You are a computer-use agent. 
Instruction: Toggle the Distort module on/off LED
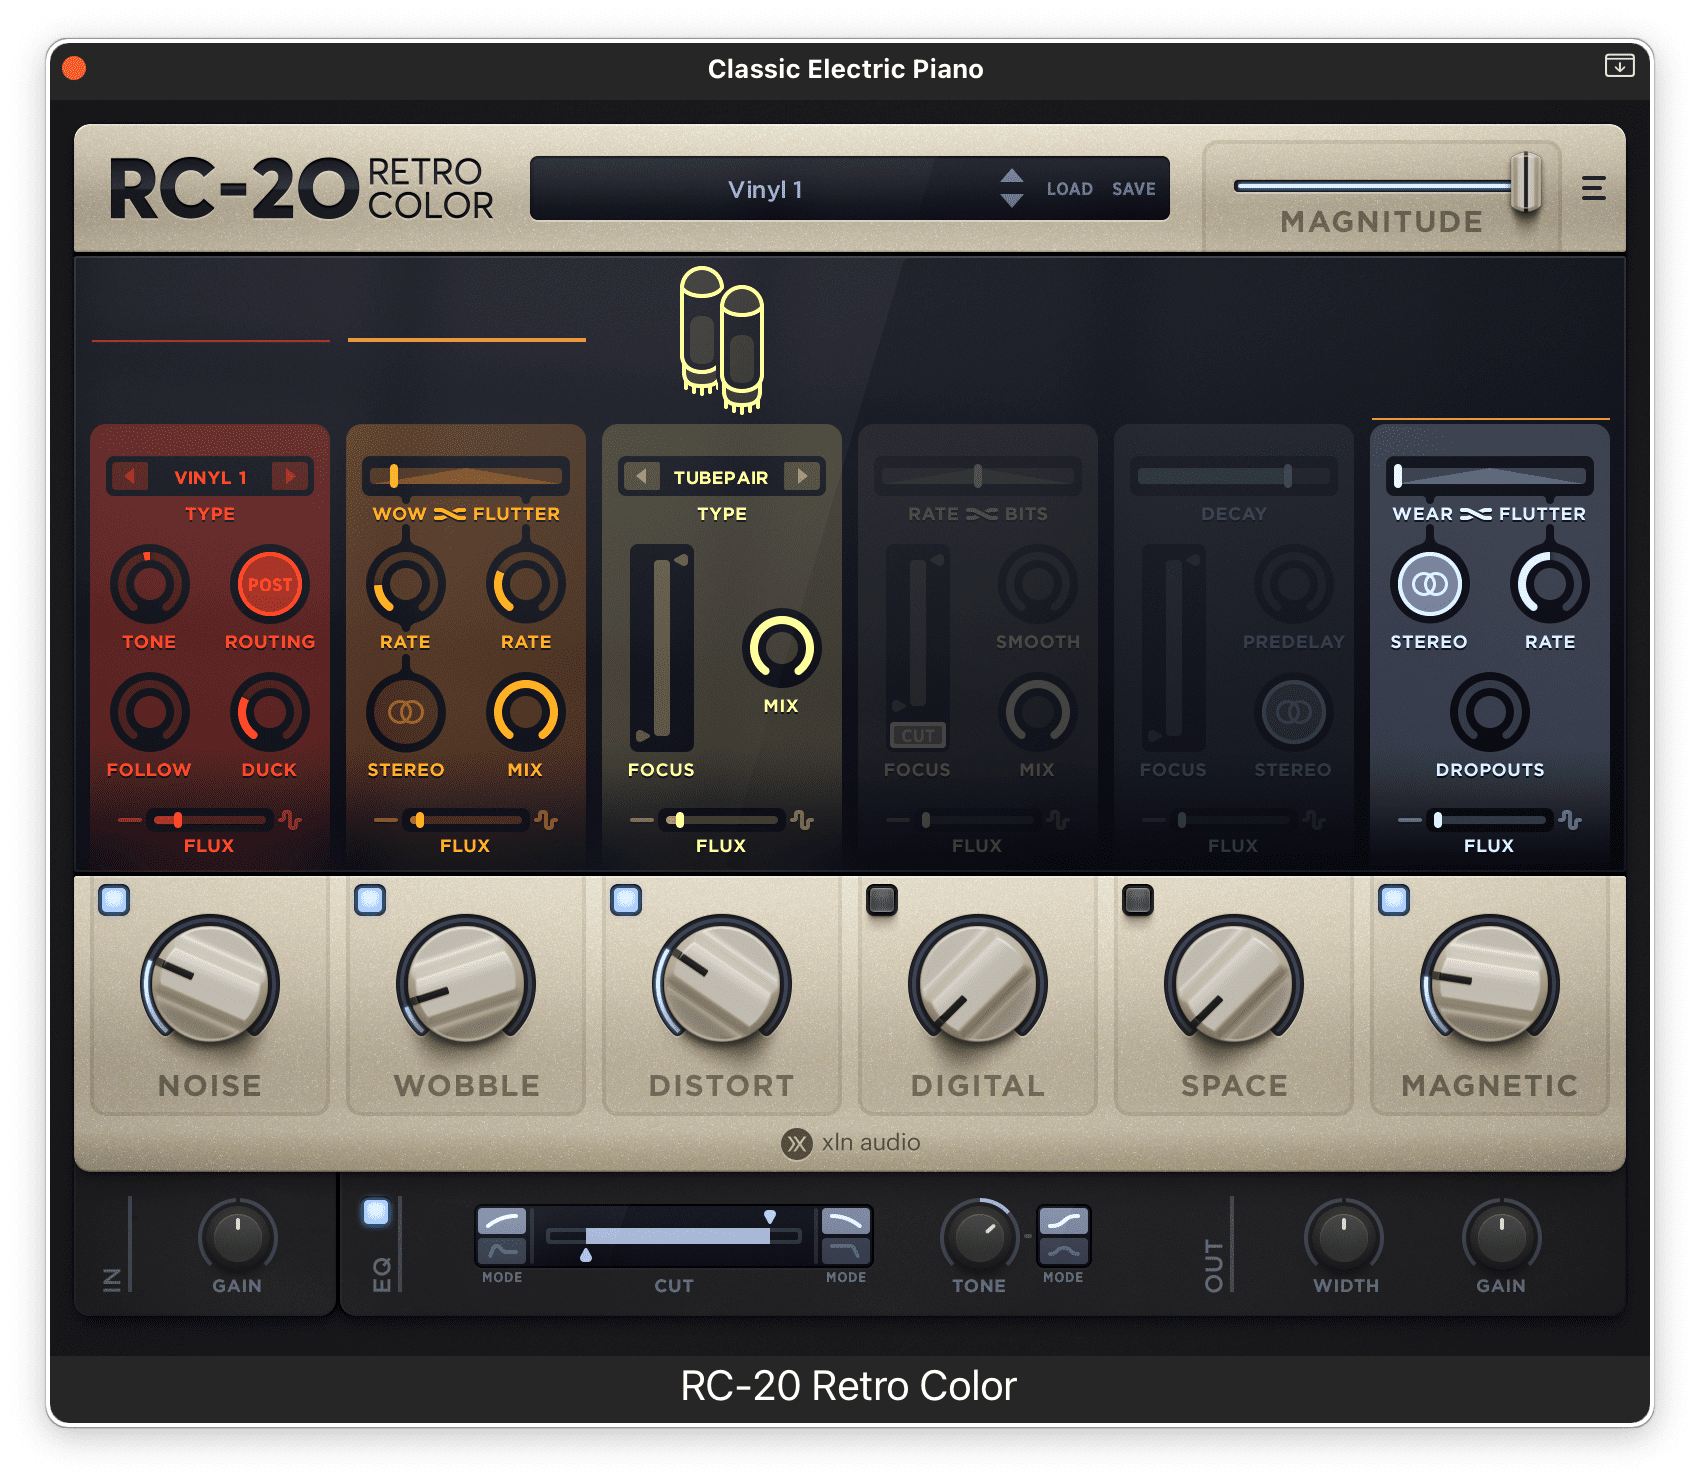click(626, 900)
